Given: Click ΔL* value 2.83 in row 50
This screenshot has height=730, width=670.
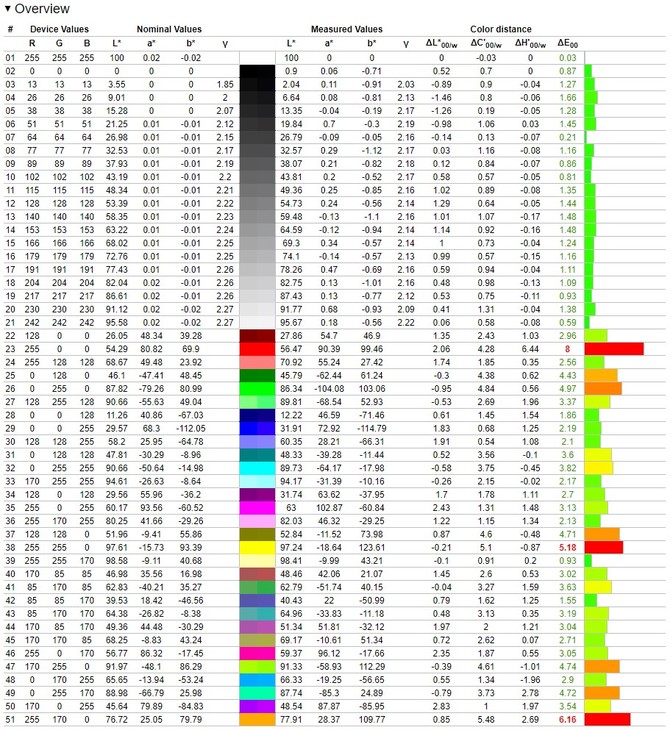Looking at the screenshot, I should pyautogui.click(x=441, y=706).
